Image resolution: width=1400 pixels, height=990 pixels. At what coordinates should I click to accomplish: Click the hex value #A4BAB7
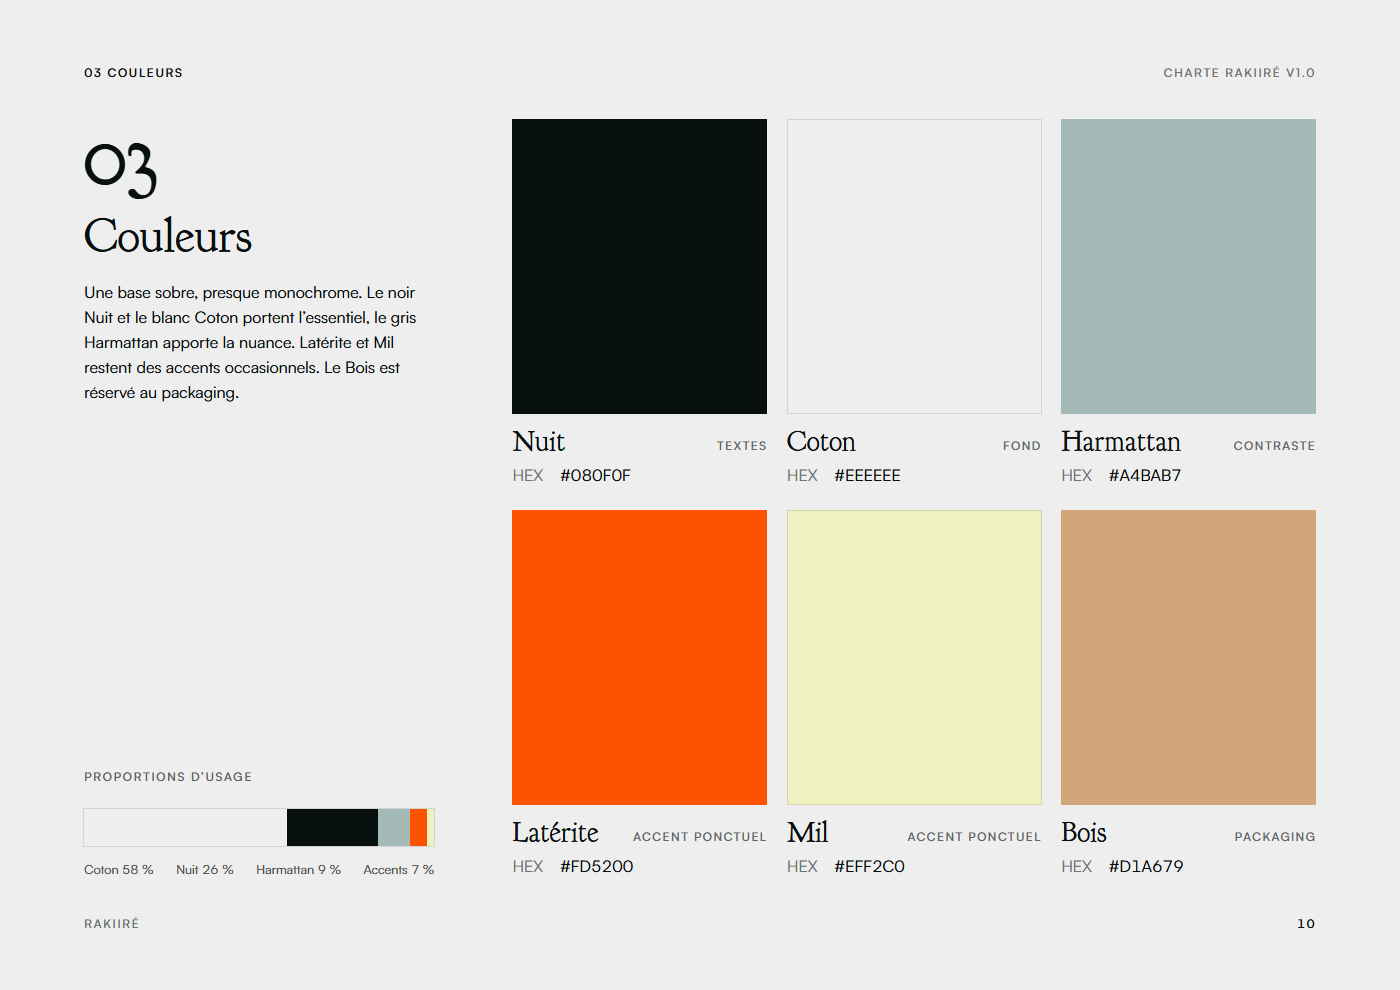[x=1145, y=476]
